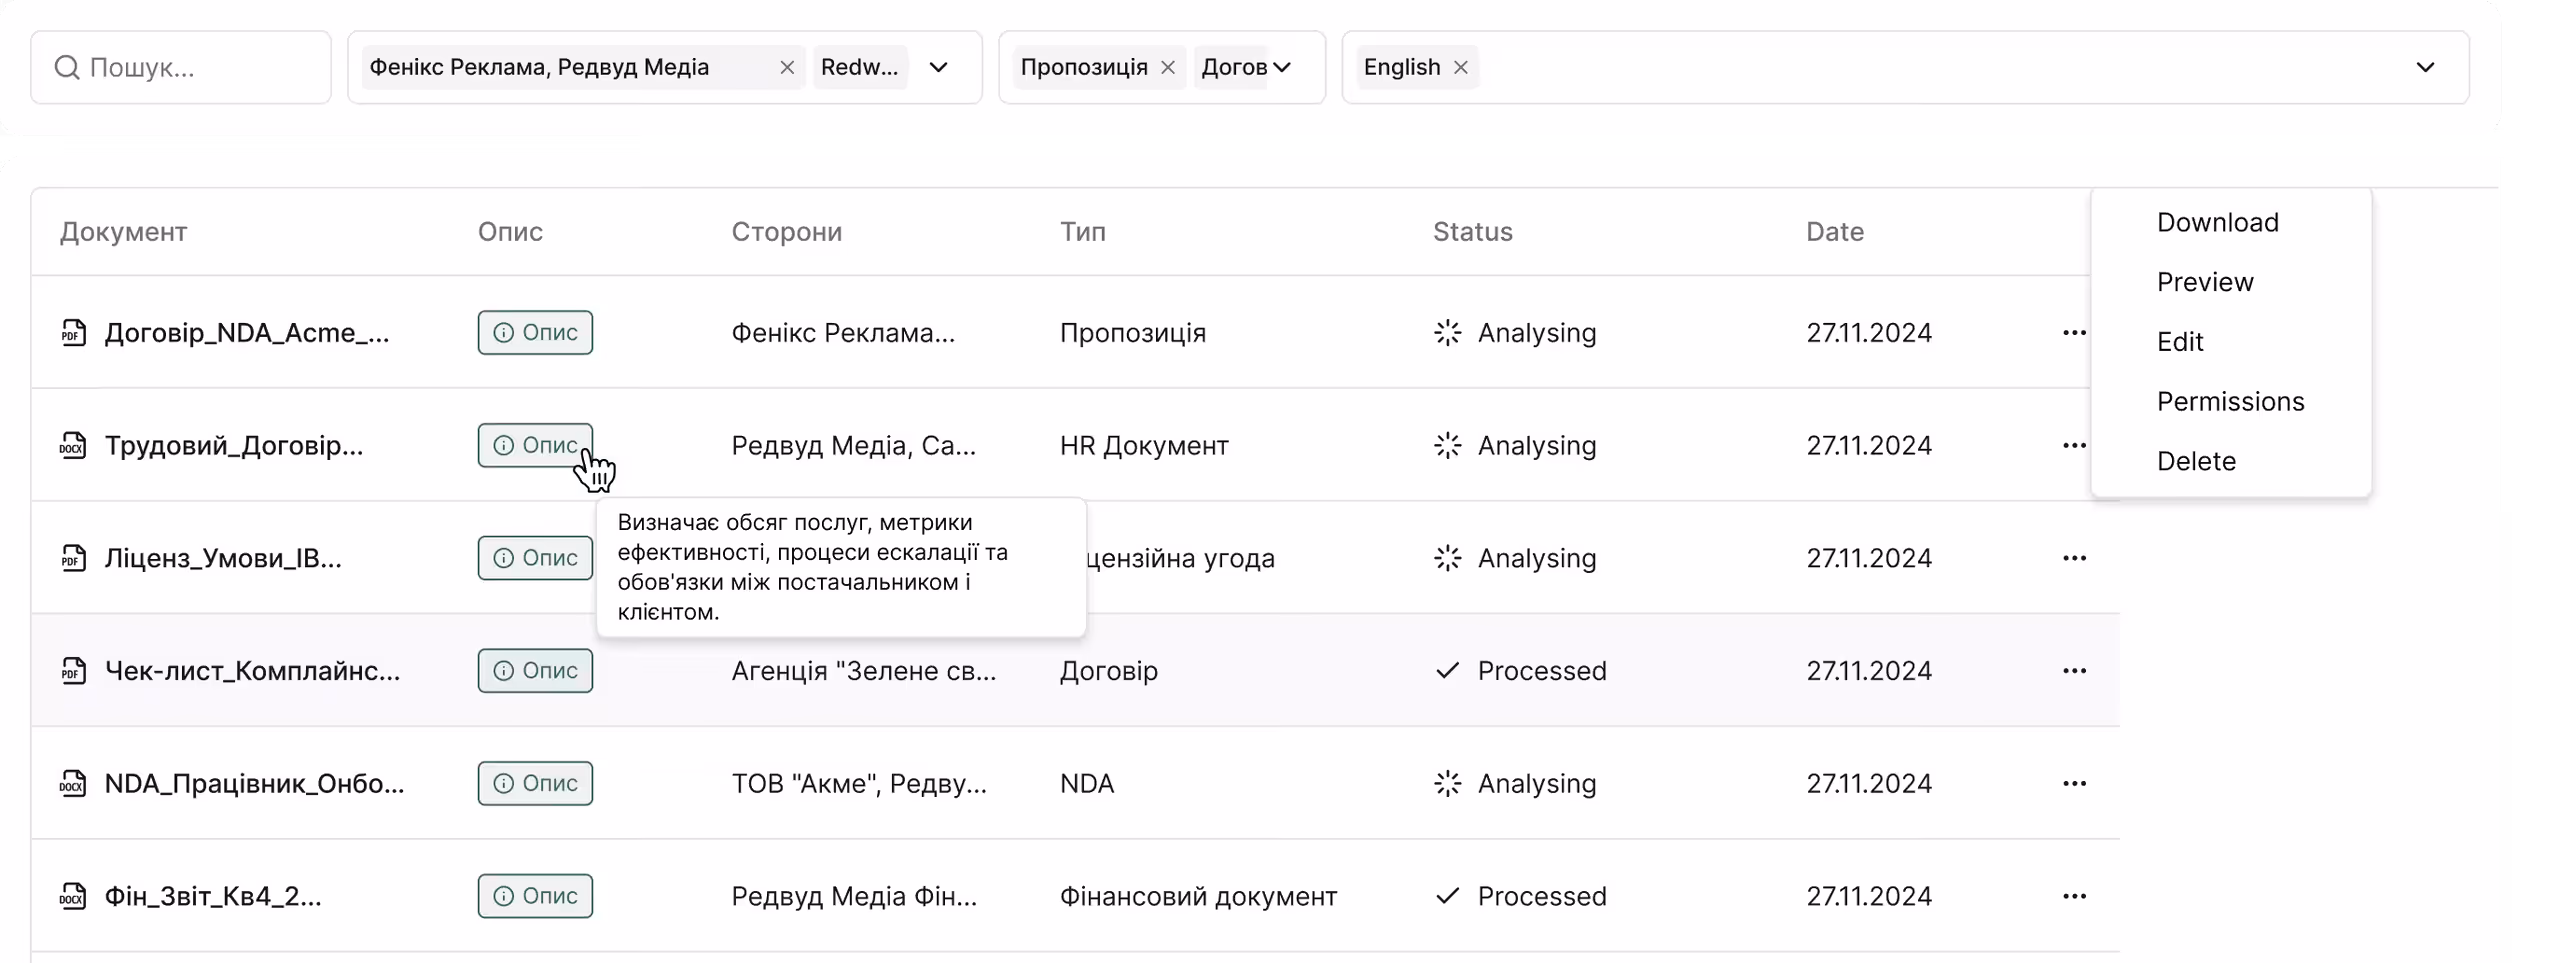Click the PDF icon beside Ліценз_Умови
The height and width of the screenshot is (963, 2560).
click(72, 558)
